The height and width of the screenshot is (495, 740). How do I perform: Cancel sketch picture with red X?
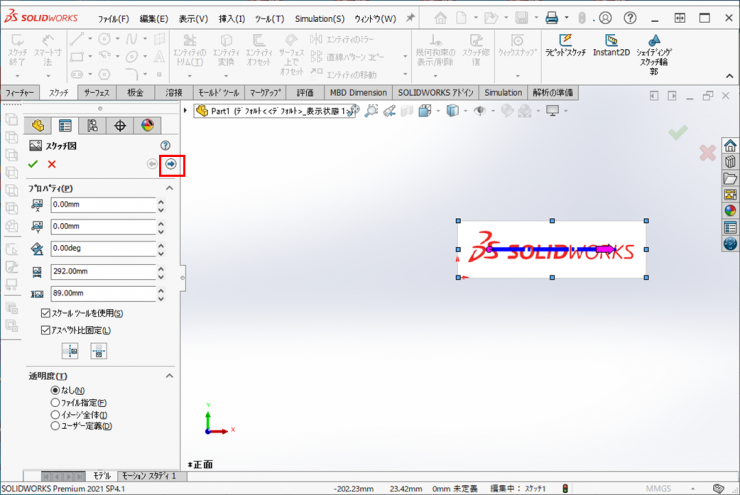pos(52,164)
